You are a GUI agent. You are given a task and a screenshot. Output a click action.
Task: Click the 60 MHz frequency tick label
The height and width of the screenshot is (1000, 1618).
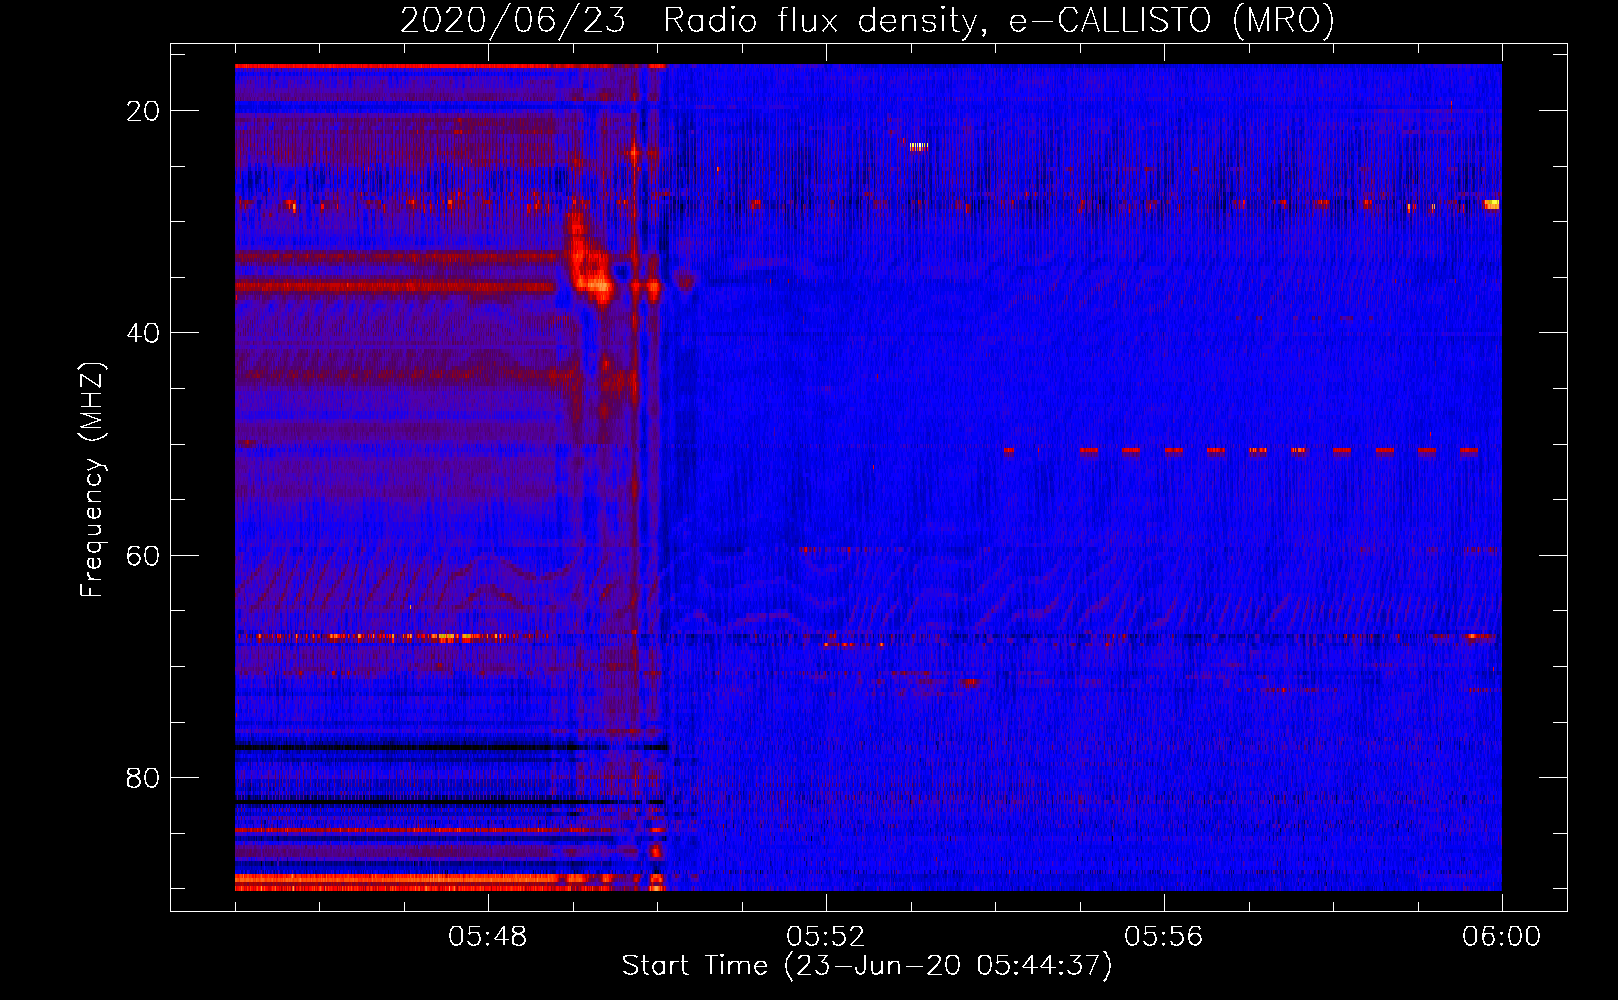[x=143, y=555]
